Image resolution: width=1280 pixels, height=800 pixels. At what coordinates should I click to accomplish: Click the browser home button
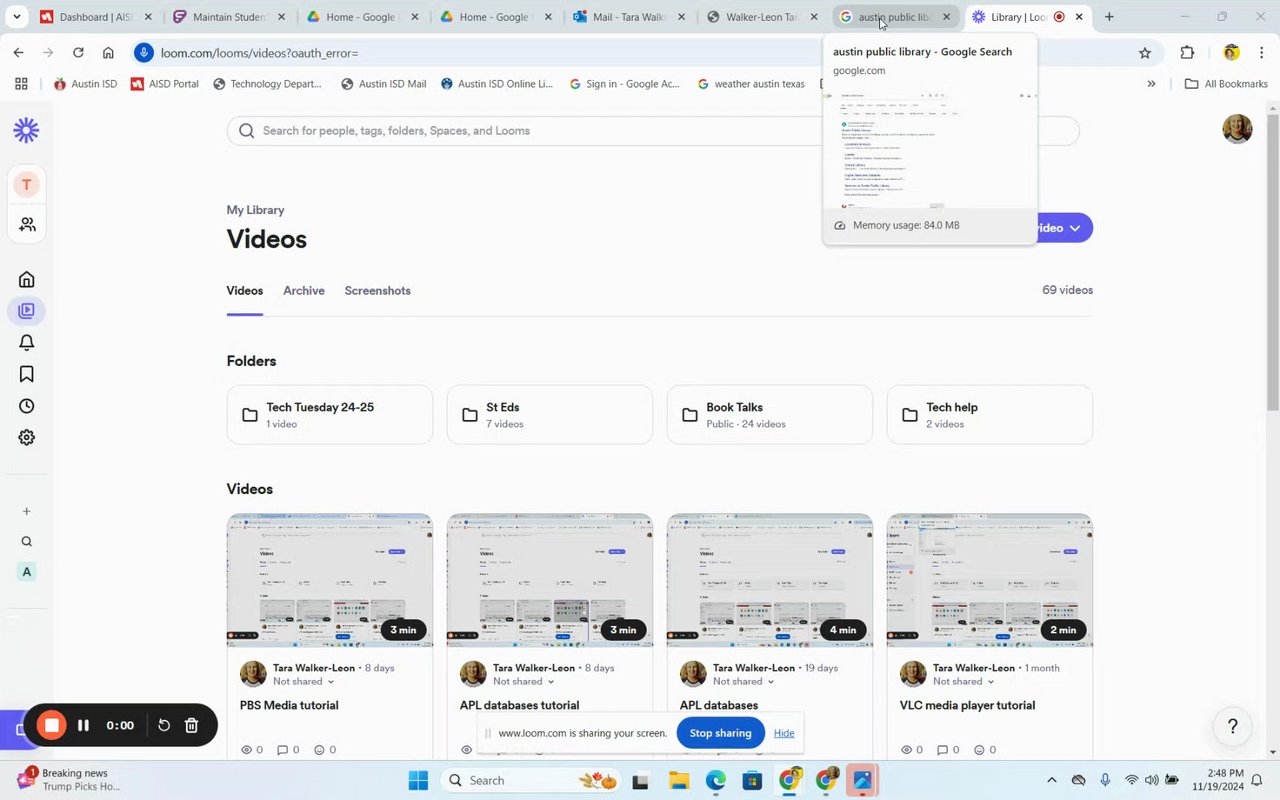[x=108, y=53]
